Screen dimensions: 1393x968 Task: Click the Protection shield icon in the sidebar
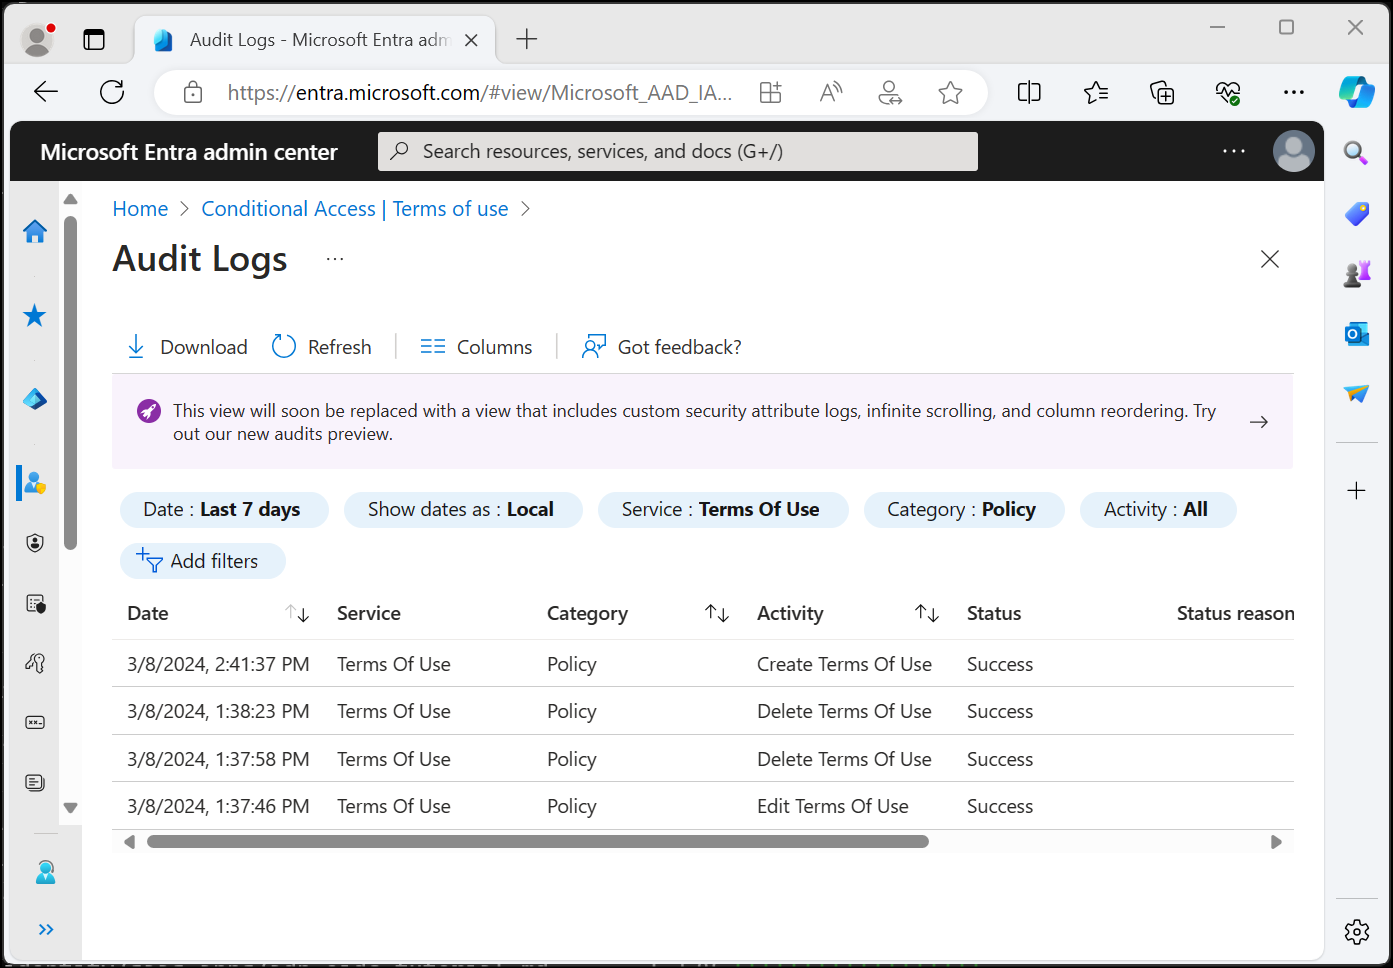click(x=34, y=542)
